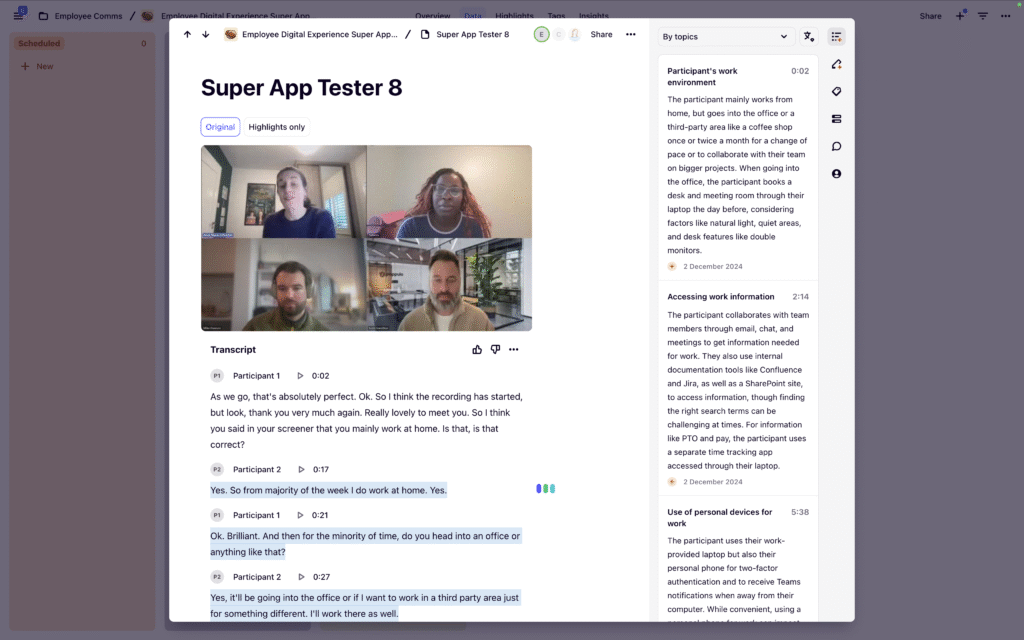Switch transcript view to Highlights only

[x=277, y=127]
